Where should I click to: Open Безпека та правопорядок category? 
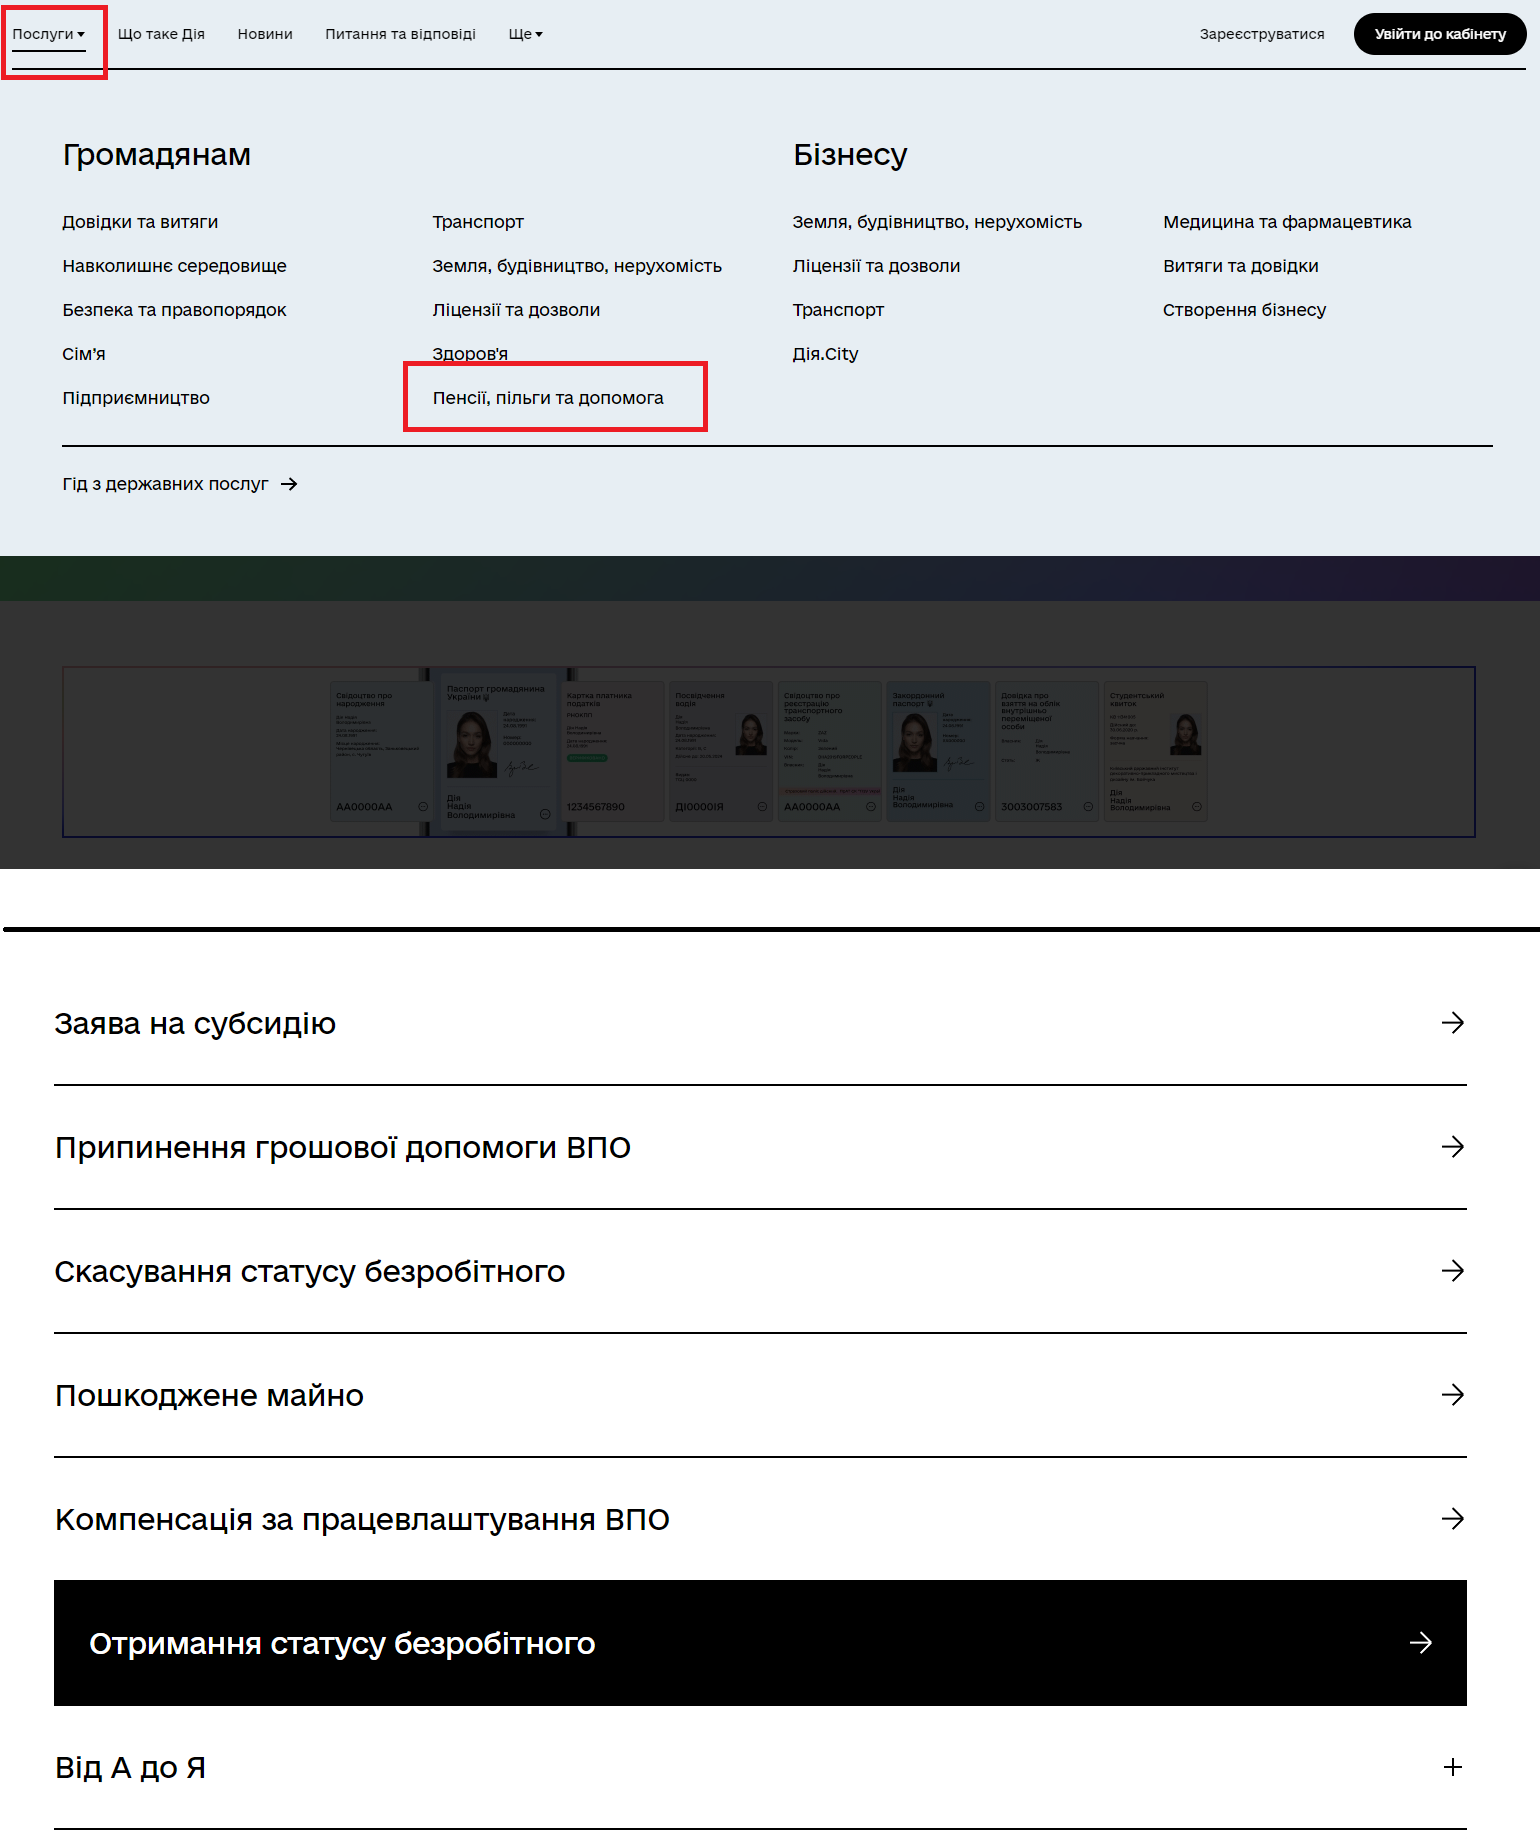(x=174, y=310)
